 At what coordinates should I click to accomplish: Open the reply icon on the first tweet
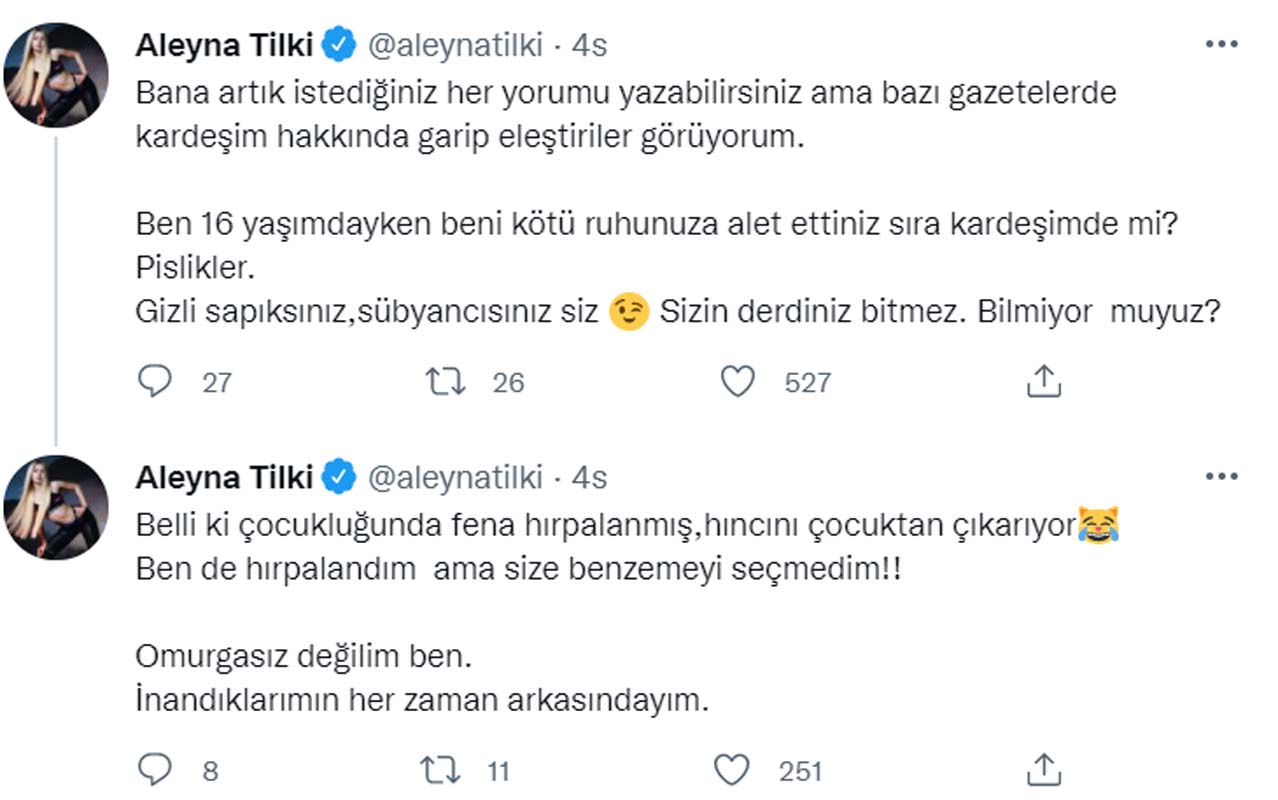click(155, 381)
